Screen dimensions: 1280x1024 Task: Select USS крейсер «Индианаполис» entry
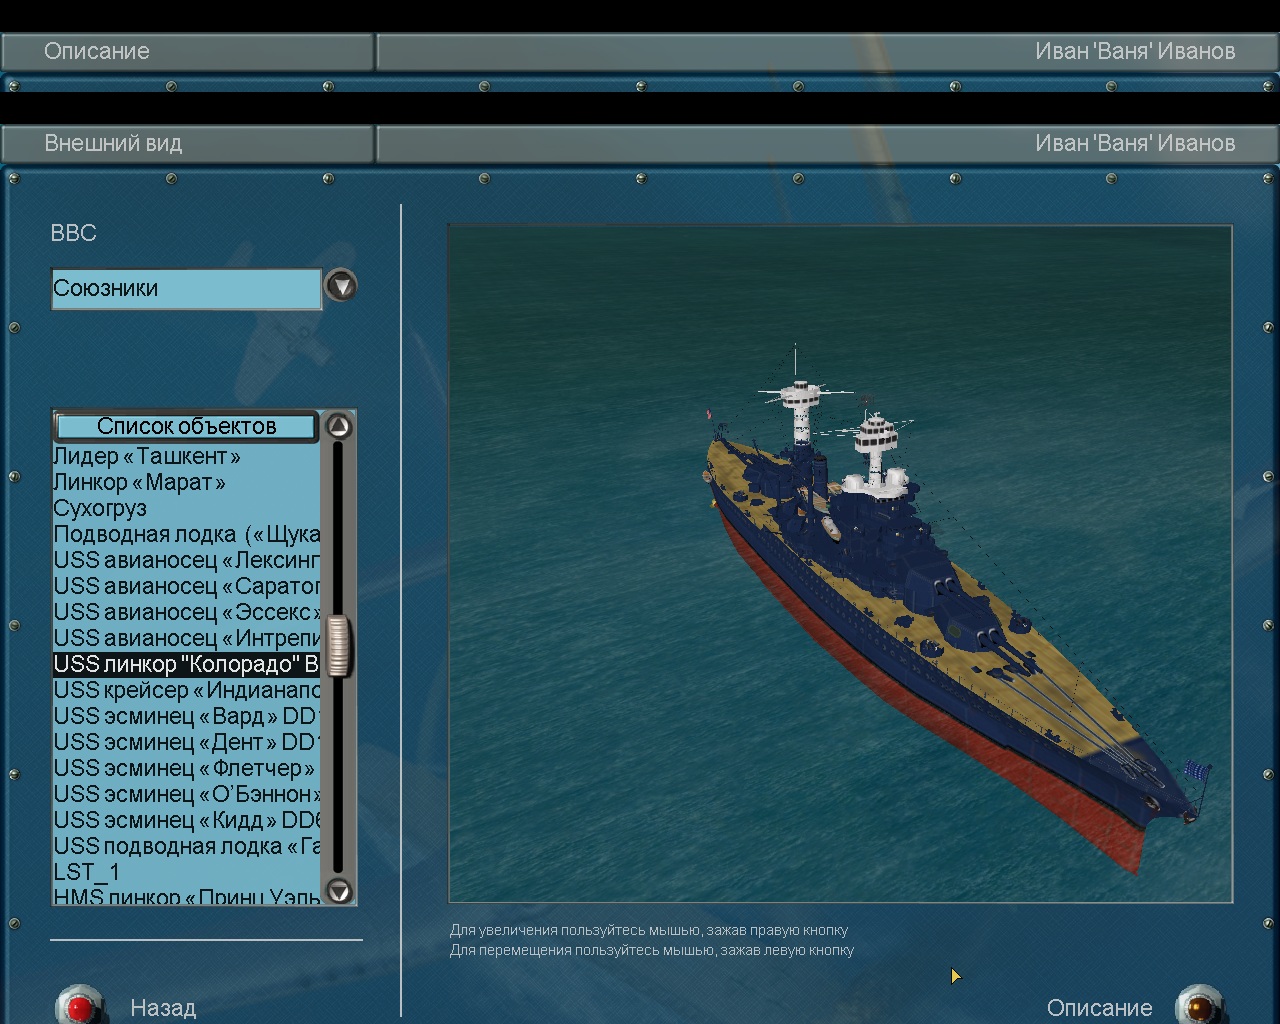tap(186, 691)
